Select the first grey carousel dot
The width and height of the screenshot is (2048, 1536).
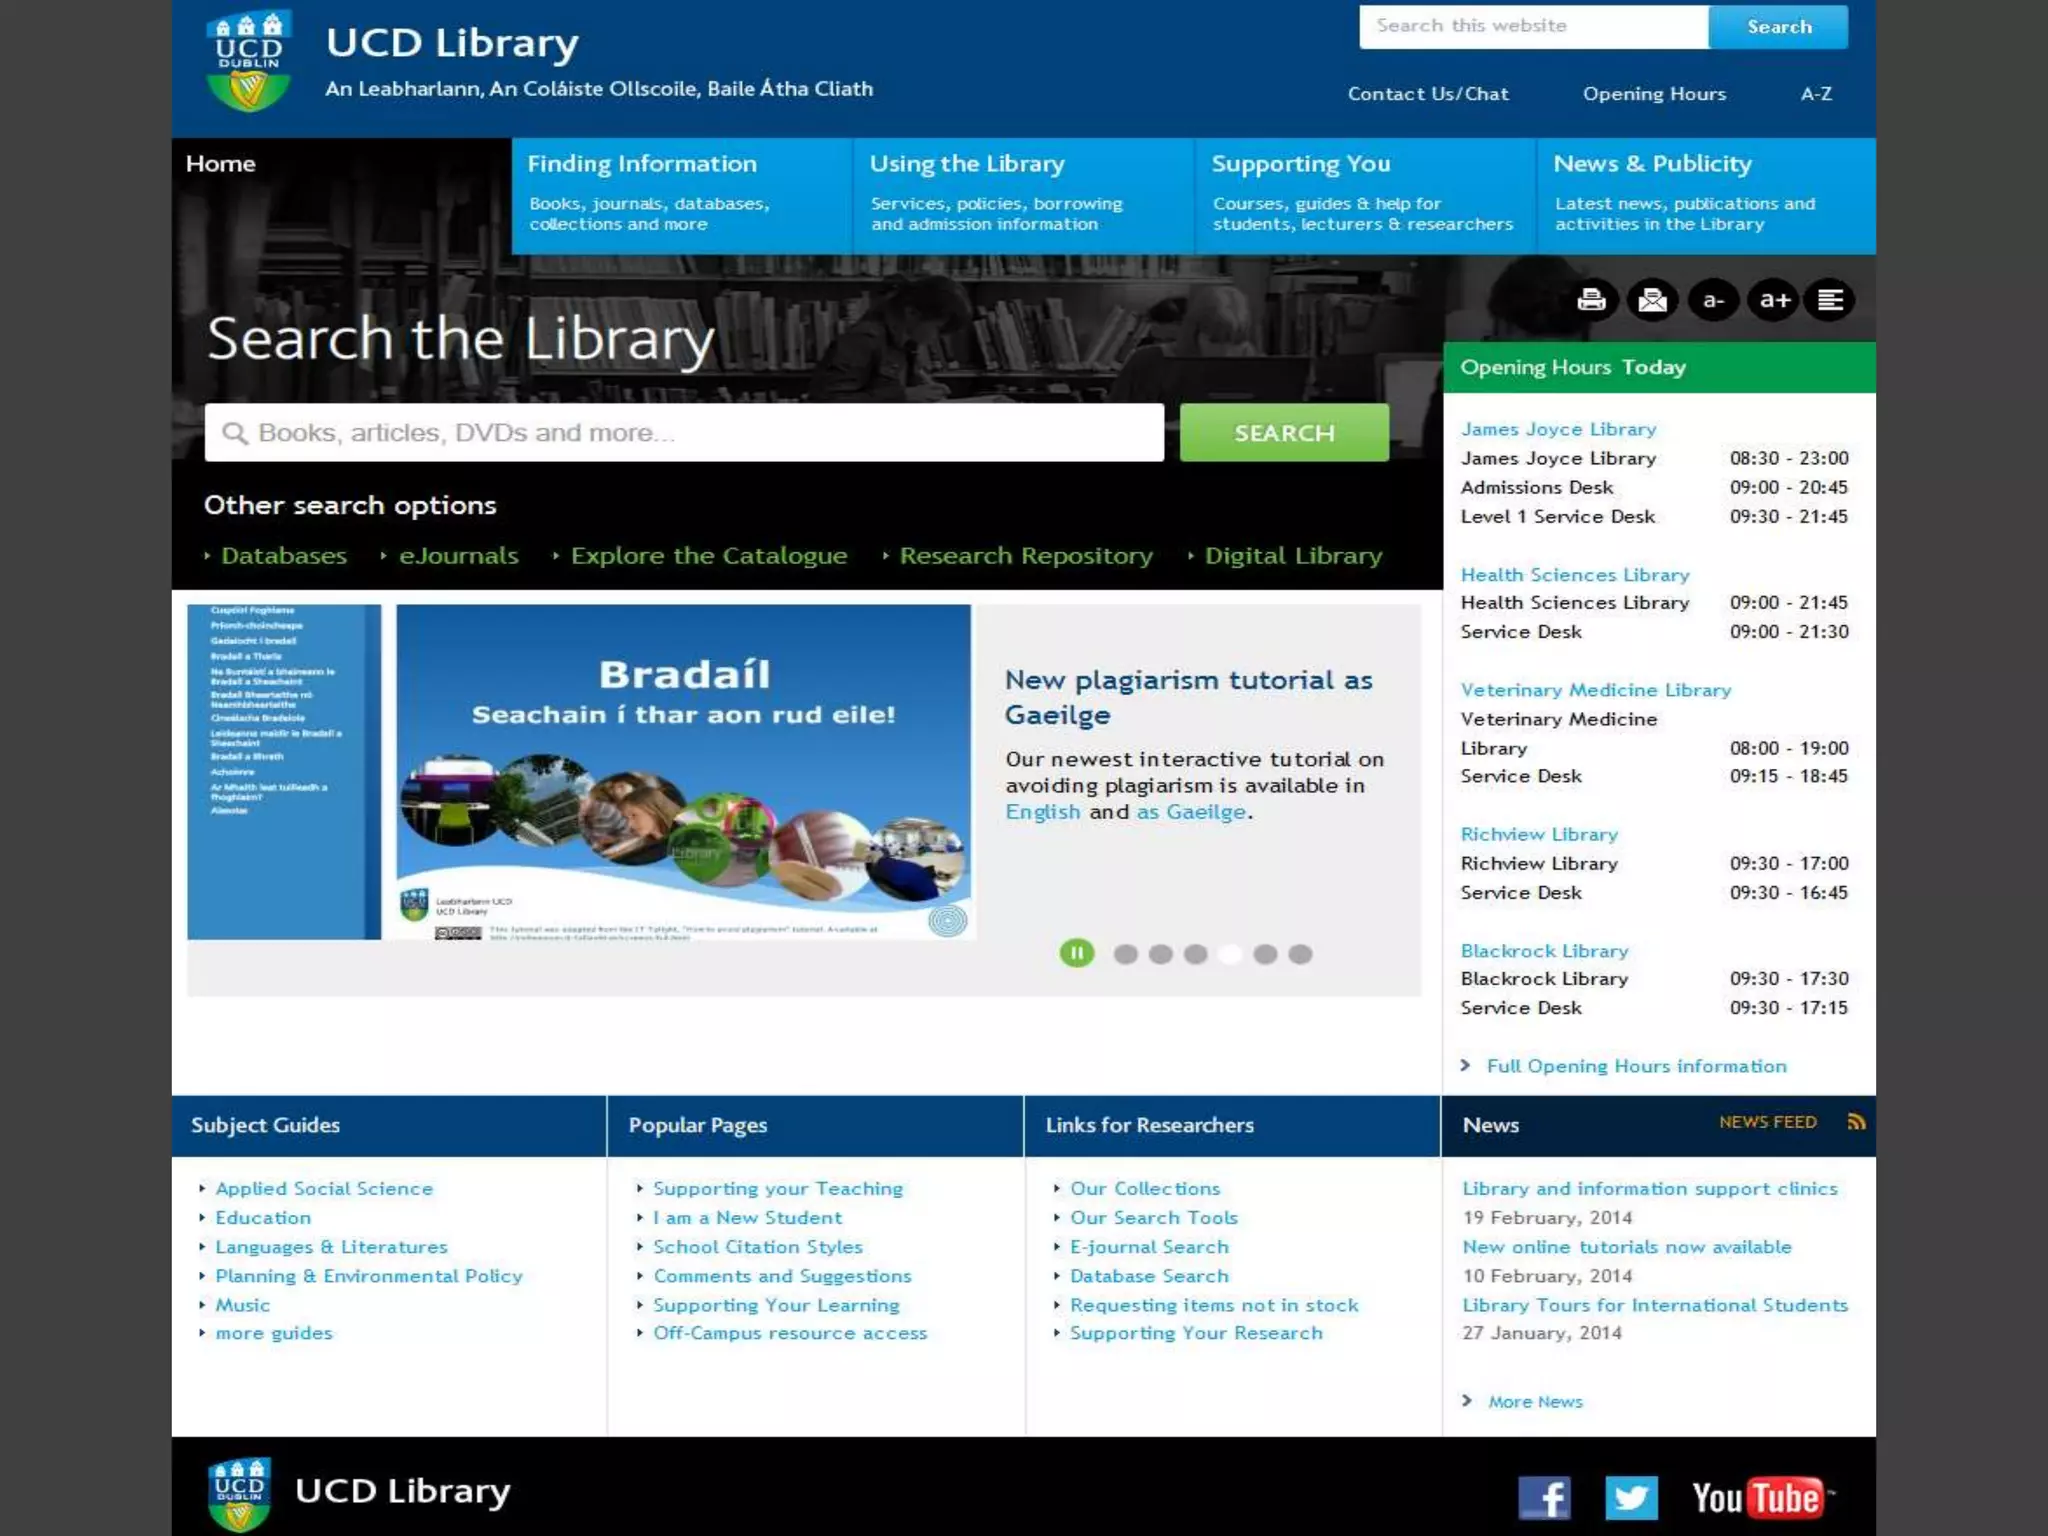(1125, 954)
